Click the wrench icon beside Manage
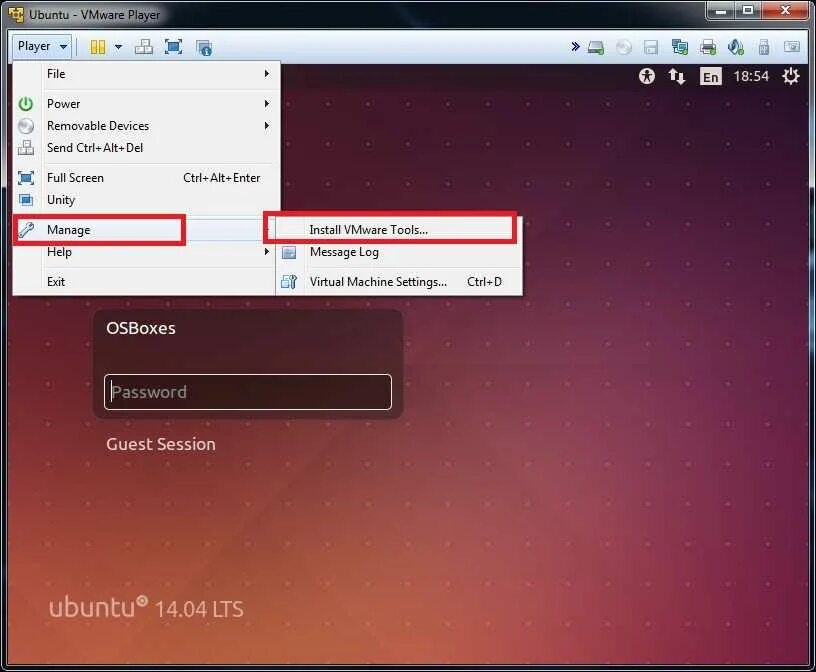816x672 pixels. (x=26, y=230)
